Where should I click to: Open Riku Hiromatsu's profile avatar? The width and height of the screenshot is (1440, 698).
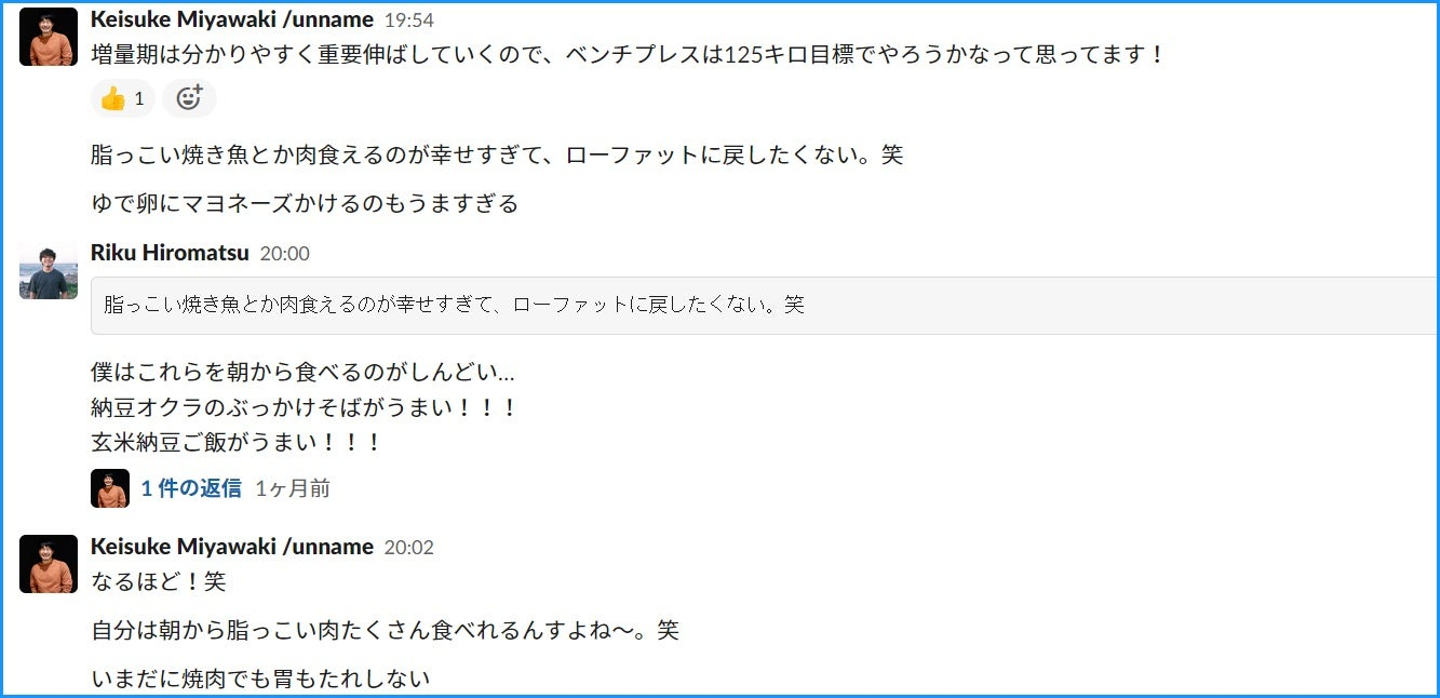[48, 270]
